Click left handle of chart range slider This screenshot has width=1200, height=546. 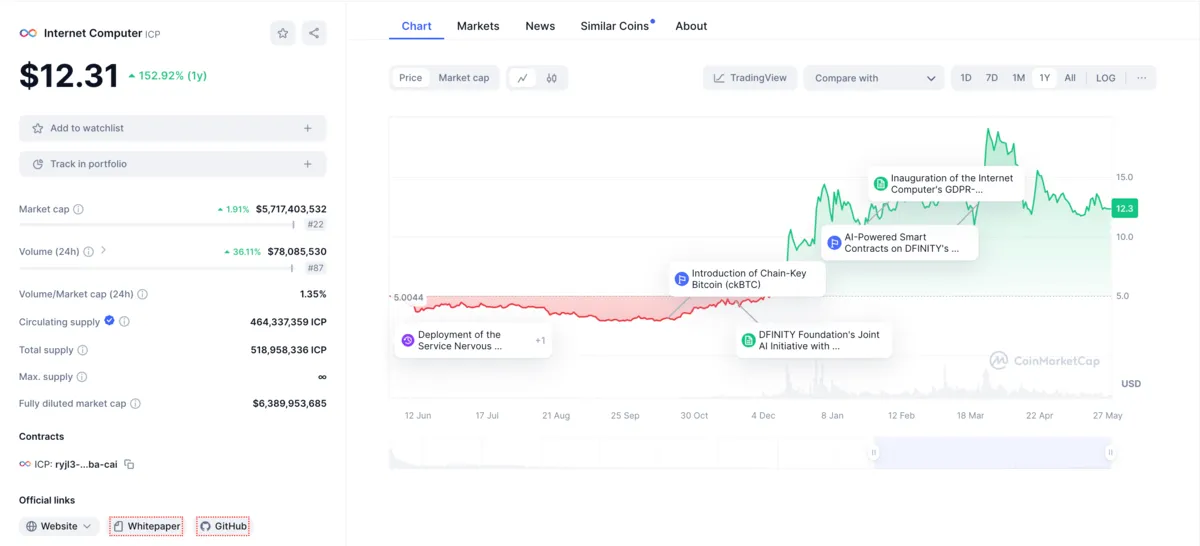pos(874,453)
